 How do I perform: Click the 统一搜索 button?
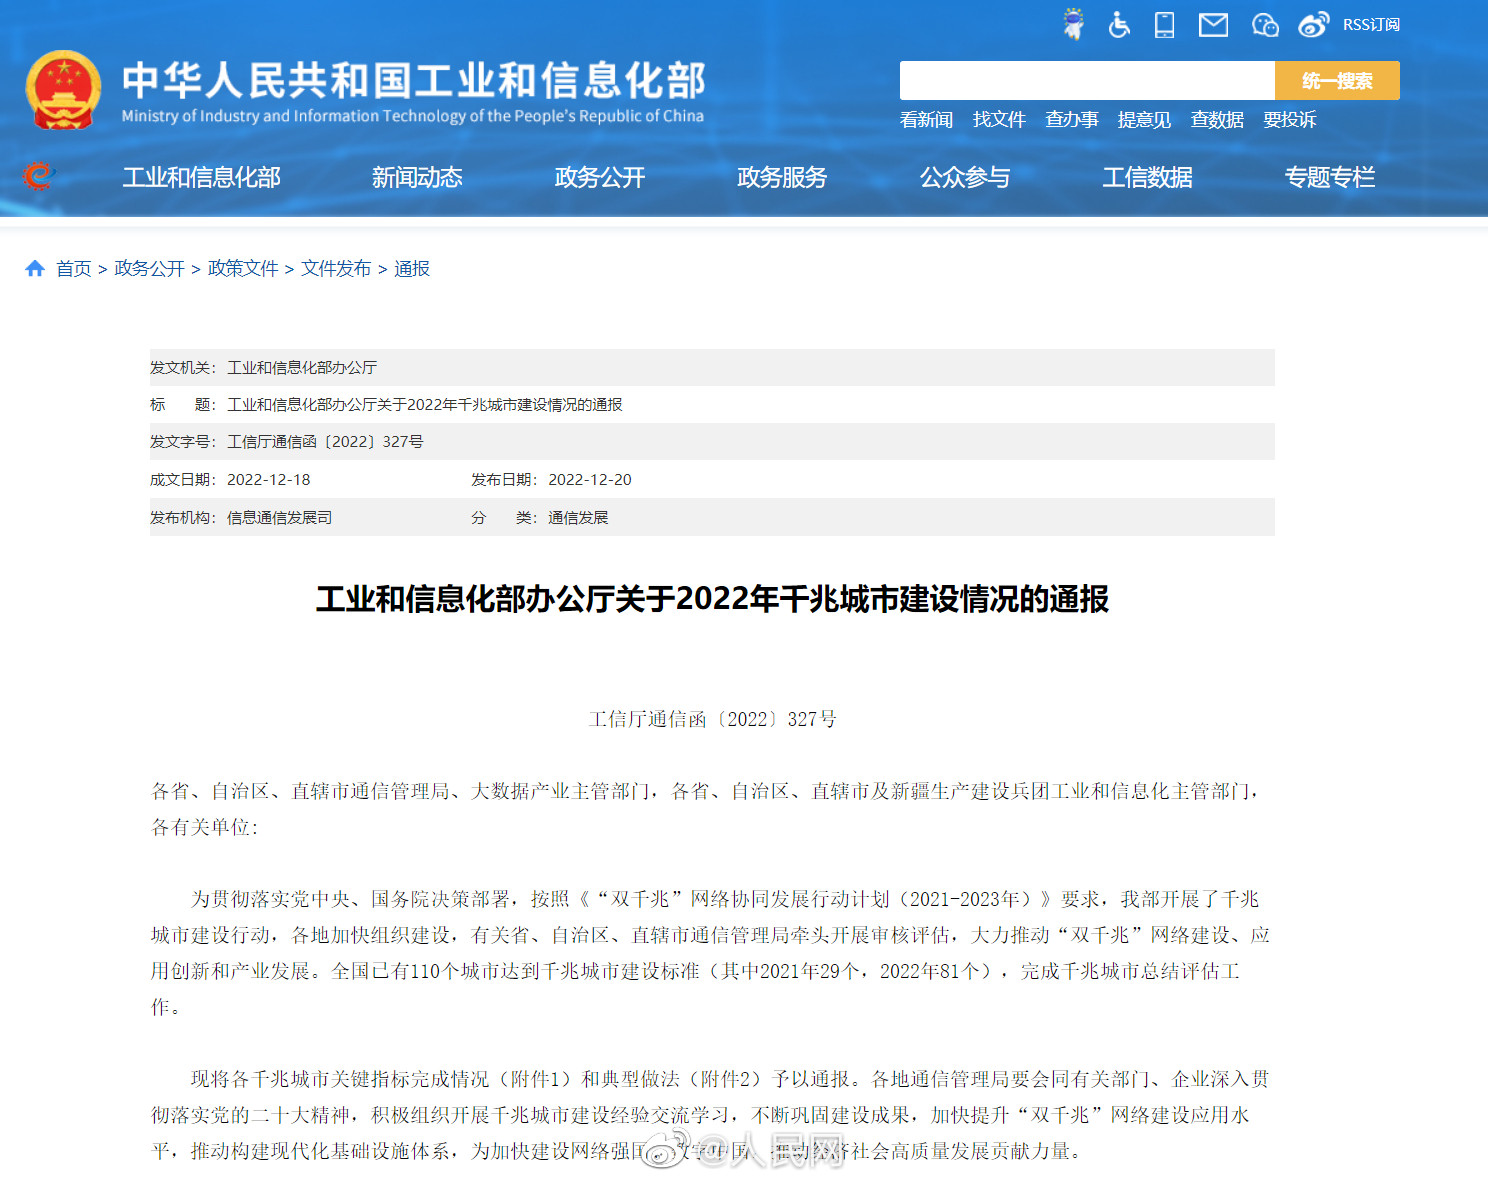click(1337, 80)
